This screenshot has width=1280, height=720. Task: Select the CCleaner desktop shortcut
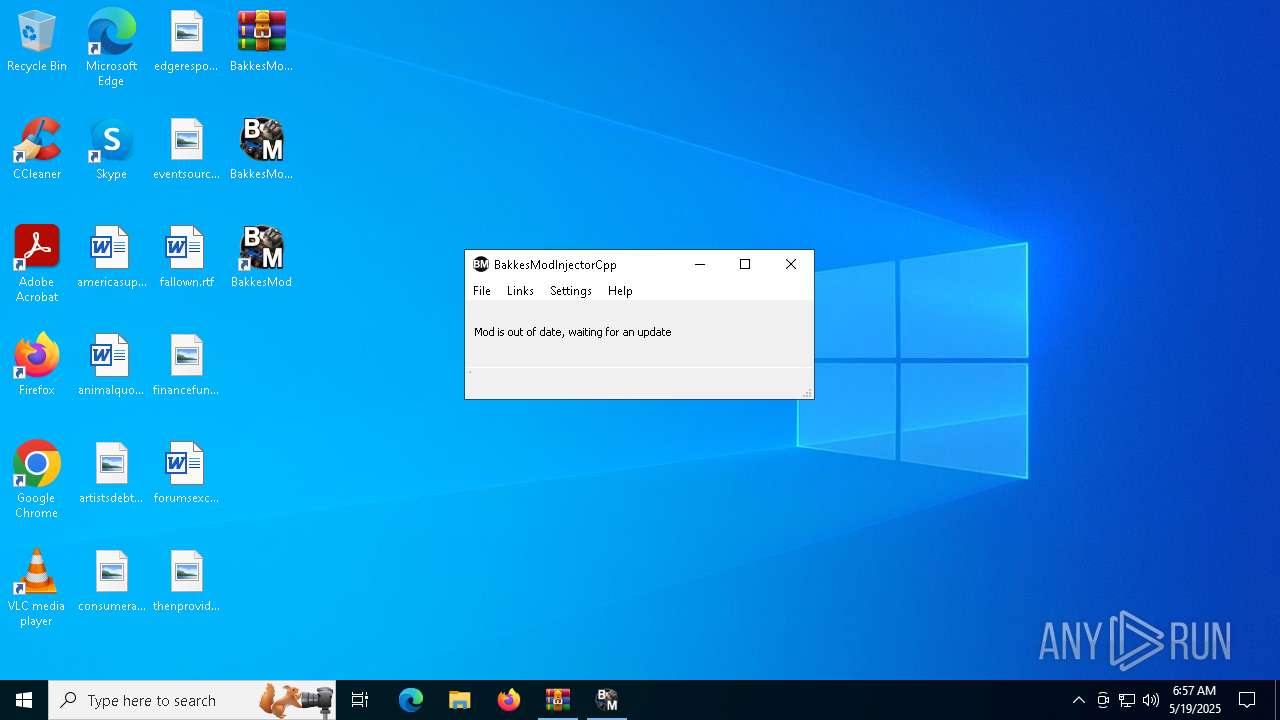37,150
